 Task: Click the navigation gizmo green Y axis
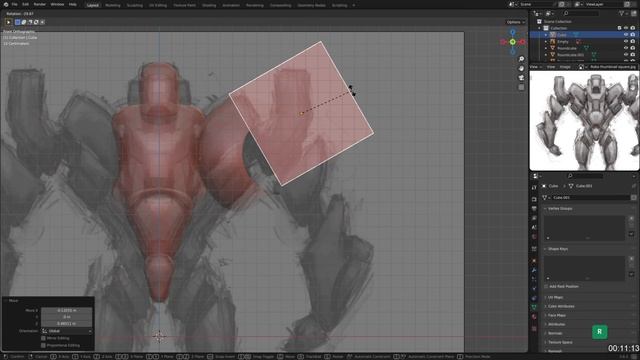pos(513,42)
